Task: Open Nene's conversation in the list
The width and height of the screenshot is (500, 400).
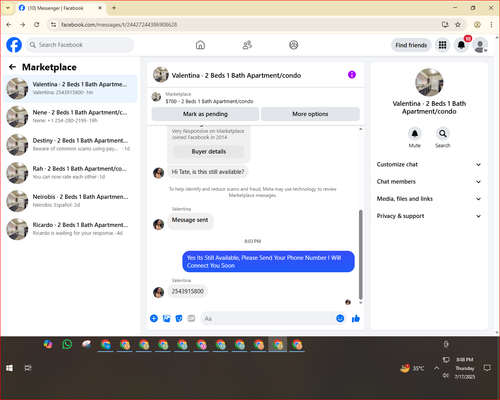Action: 70,117
